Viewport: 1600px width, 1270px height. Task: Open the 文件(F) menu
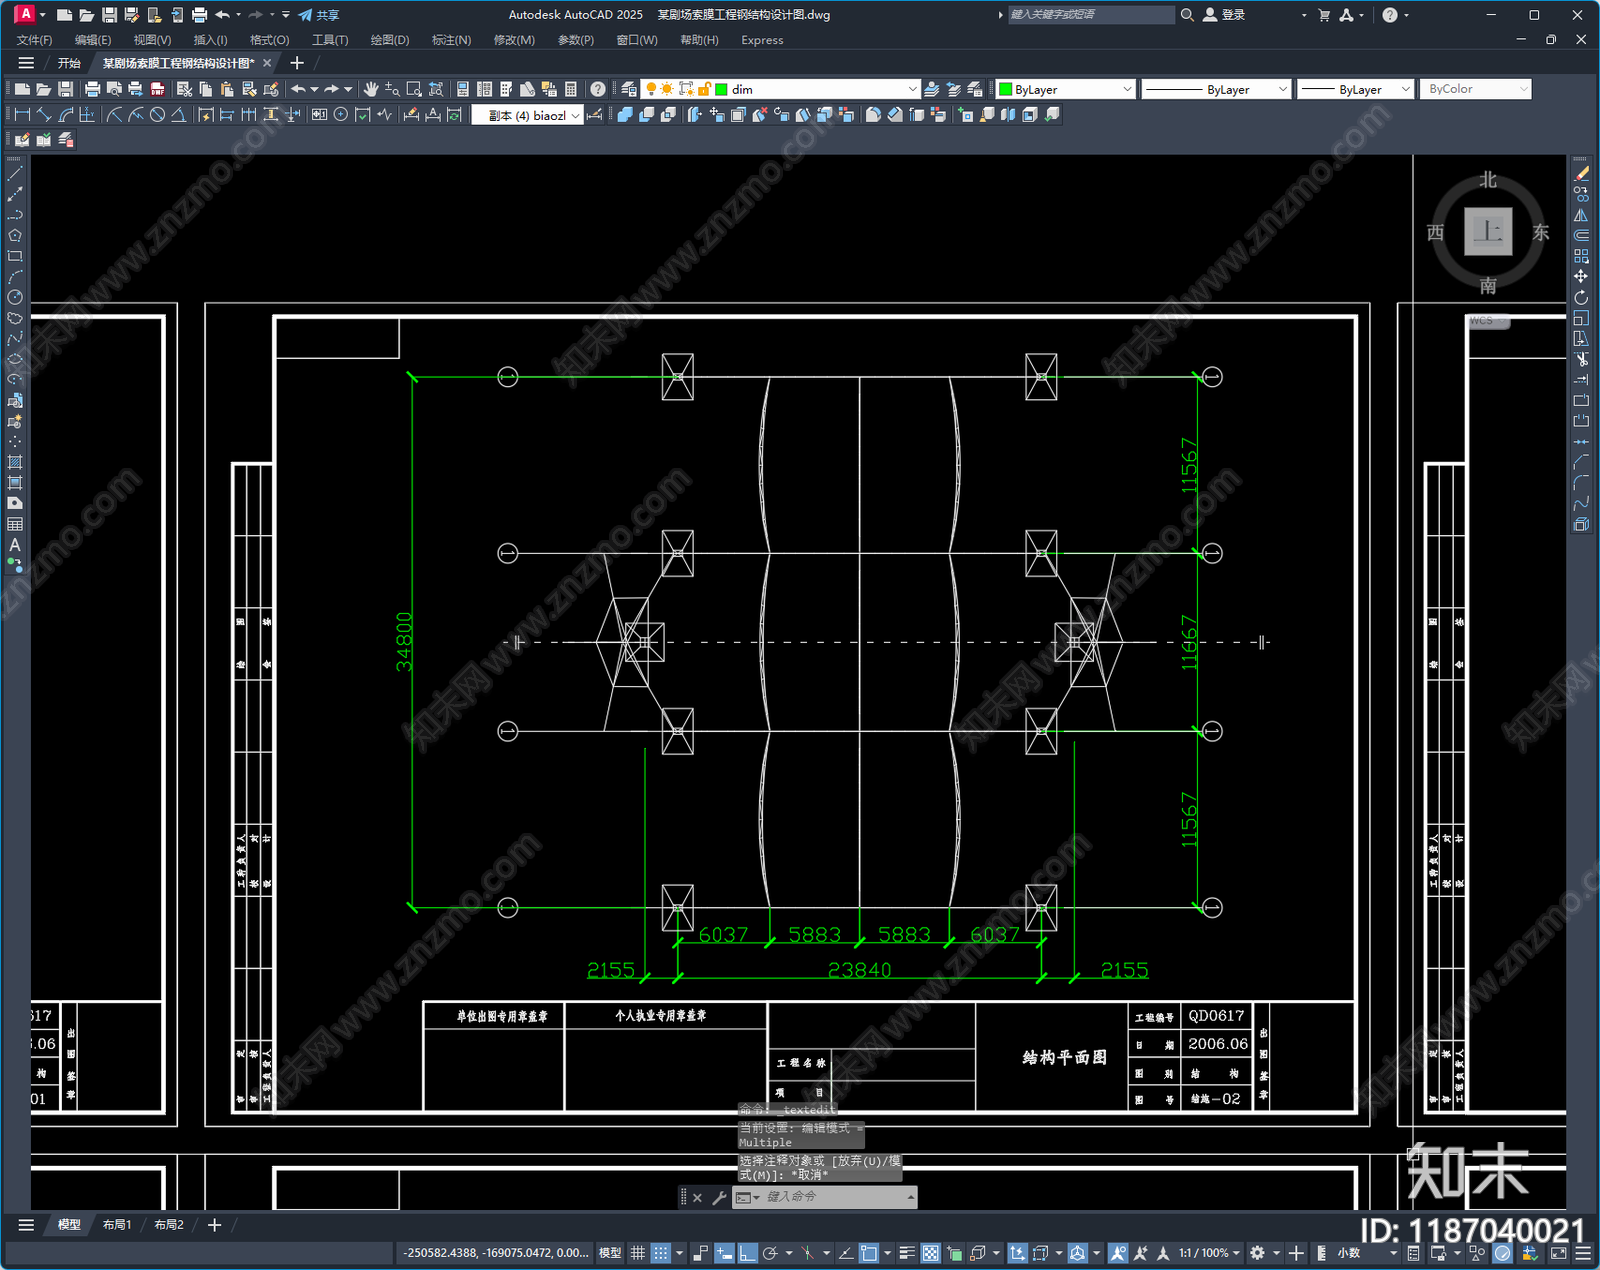[x=34, y=40]
